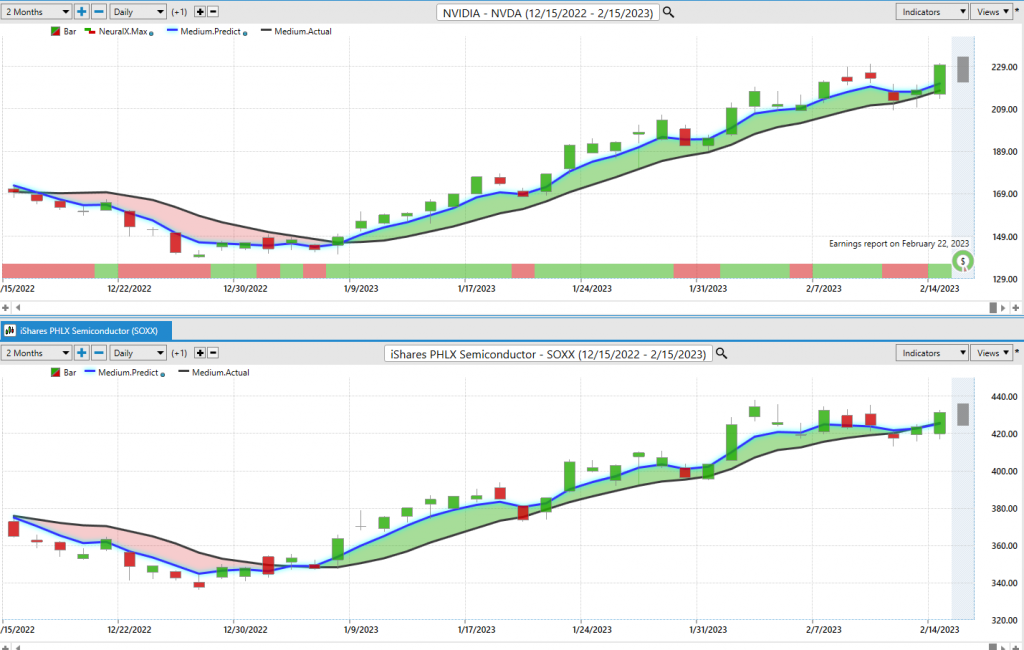Screen dimensions: 1024x650
Task: Click the 2/14/2023 date label on SOXX axis
Action: (x=940, y=630)
